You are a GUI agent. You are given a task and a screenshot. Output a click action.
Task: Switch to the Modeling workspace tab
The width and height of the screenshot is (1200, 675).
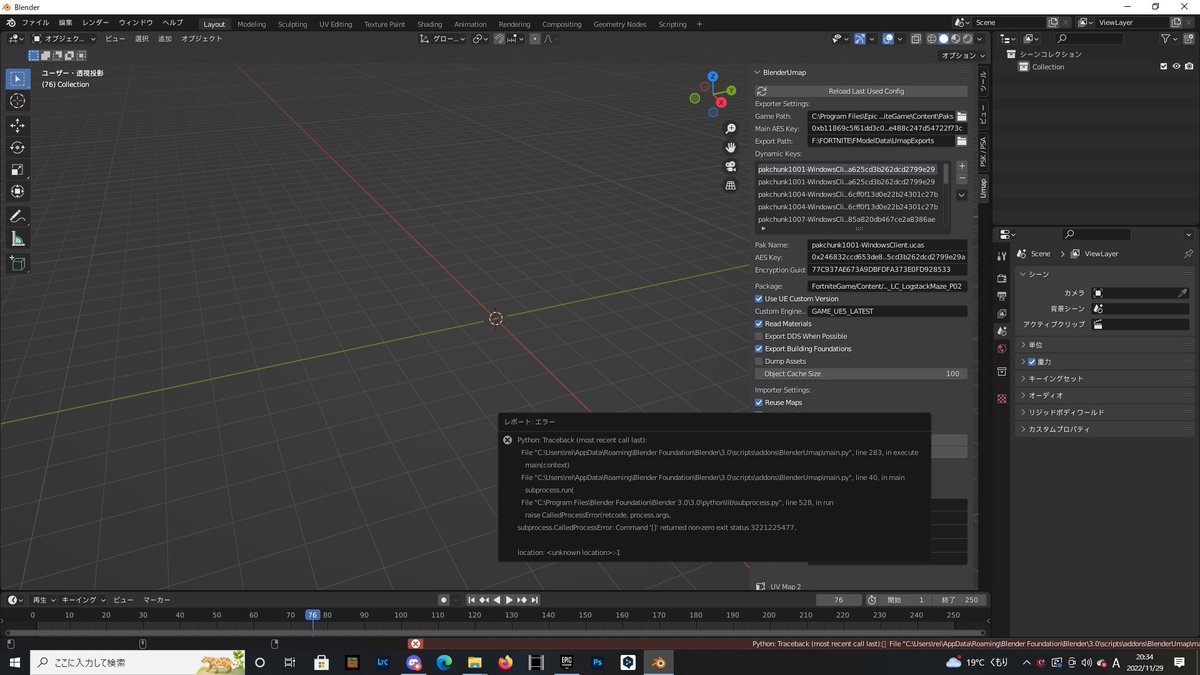coord(252,24)
